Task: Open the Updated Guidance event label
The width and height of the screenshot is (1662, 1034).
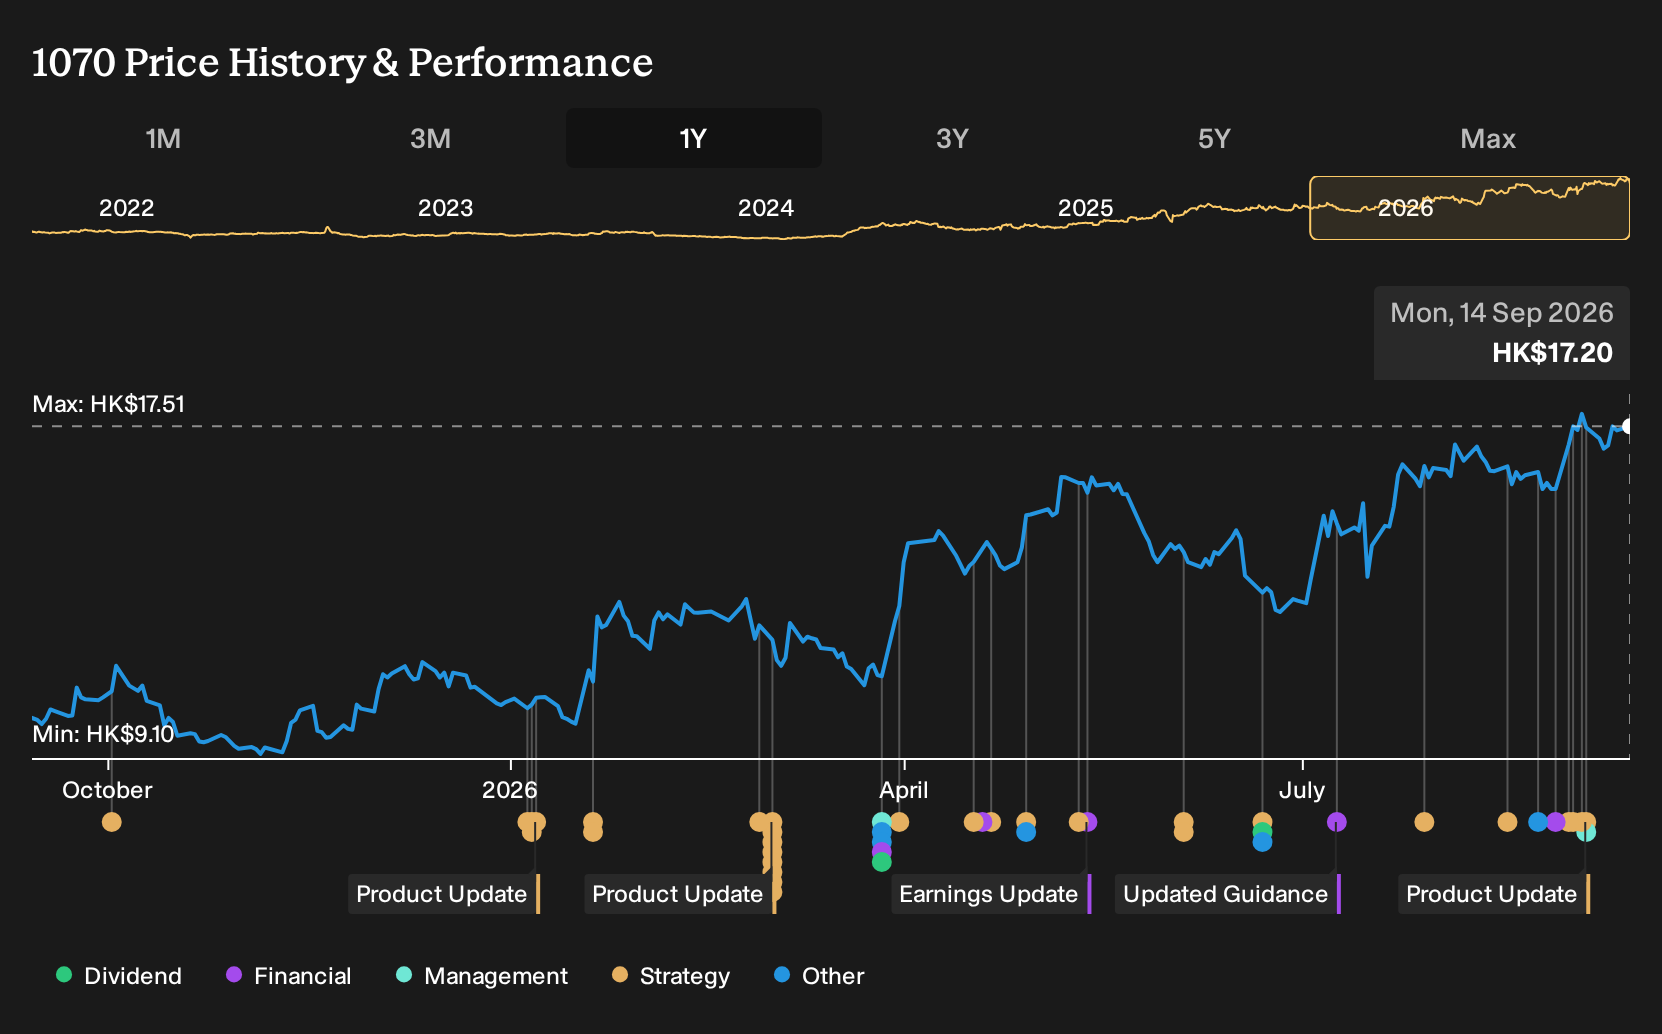Action: (x=1227, y=894)
